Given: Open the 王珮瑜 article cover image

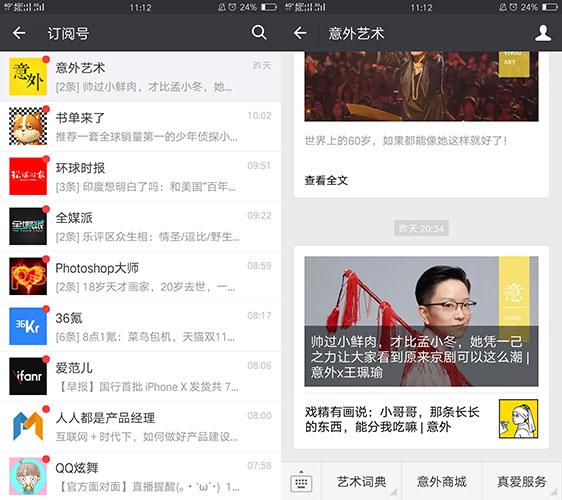Looking at the screenshot, I should [421, 321].
